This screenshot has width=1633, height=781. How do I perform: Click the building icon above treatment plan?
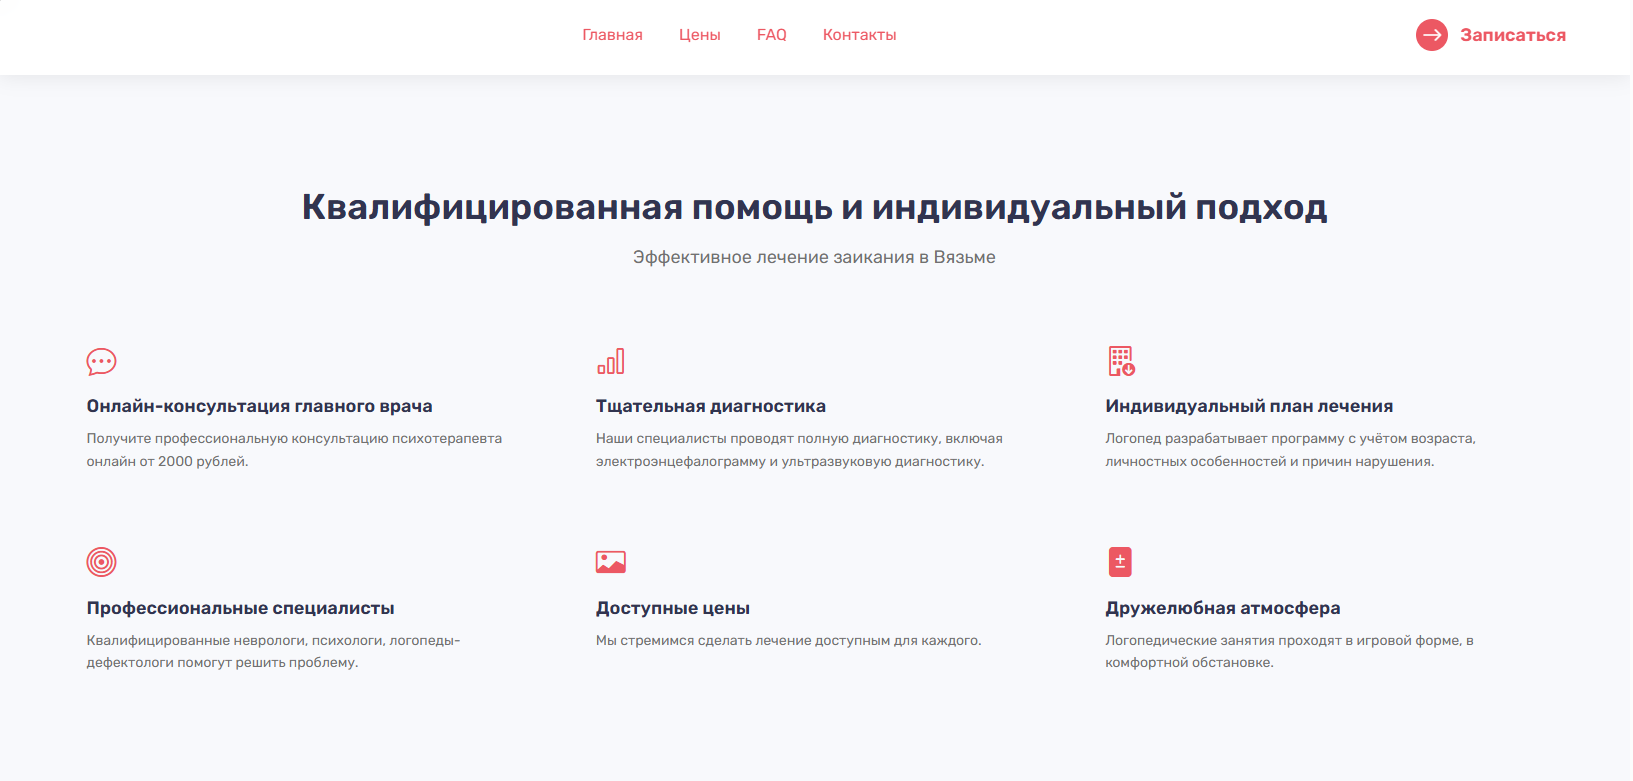click(1121, 361)
